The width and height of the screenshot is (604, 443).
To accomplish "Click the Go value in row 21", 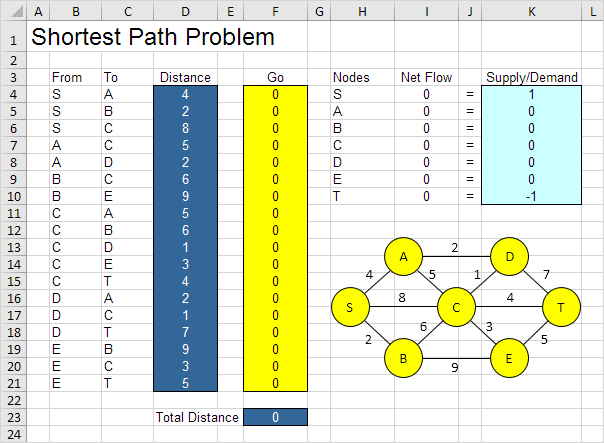I will coord(275,383).
